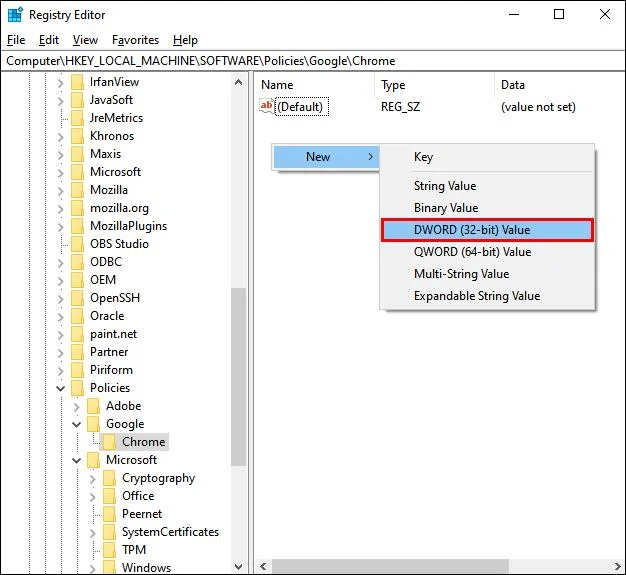Click the Google folder icon
Screen dimensions: 626x575
coord(93,424)
